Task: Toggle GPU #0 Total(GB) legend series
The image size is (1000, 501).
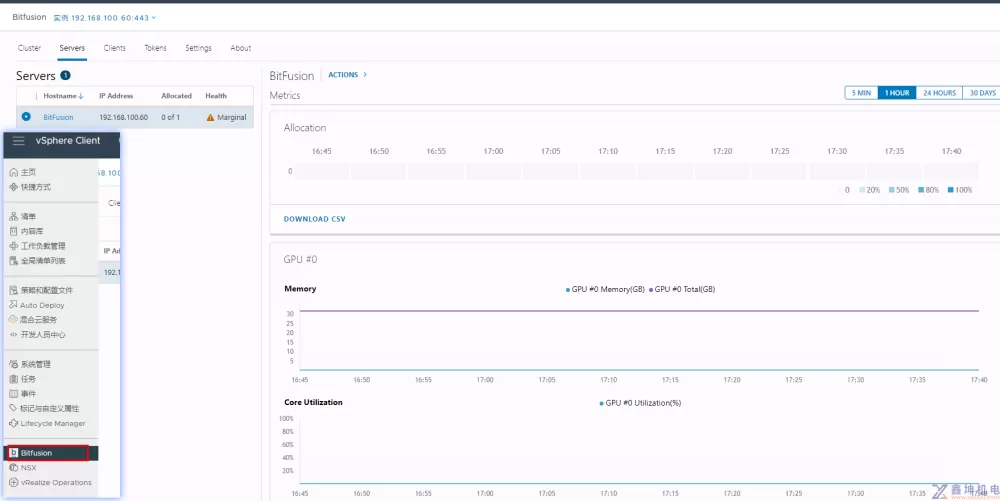Action: pyautogui.click(x=682, y=289)
